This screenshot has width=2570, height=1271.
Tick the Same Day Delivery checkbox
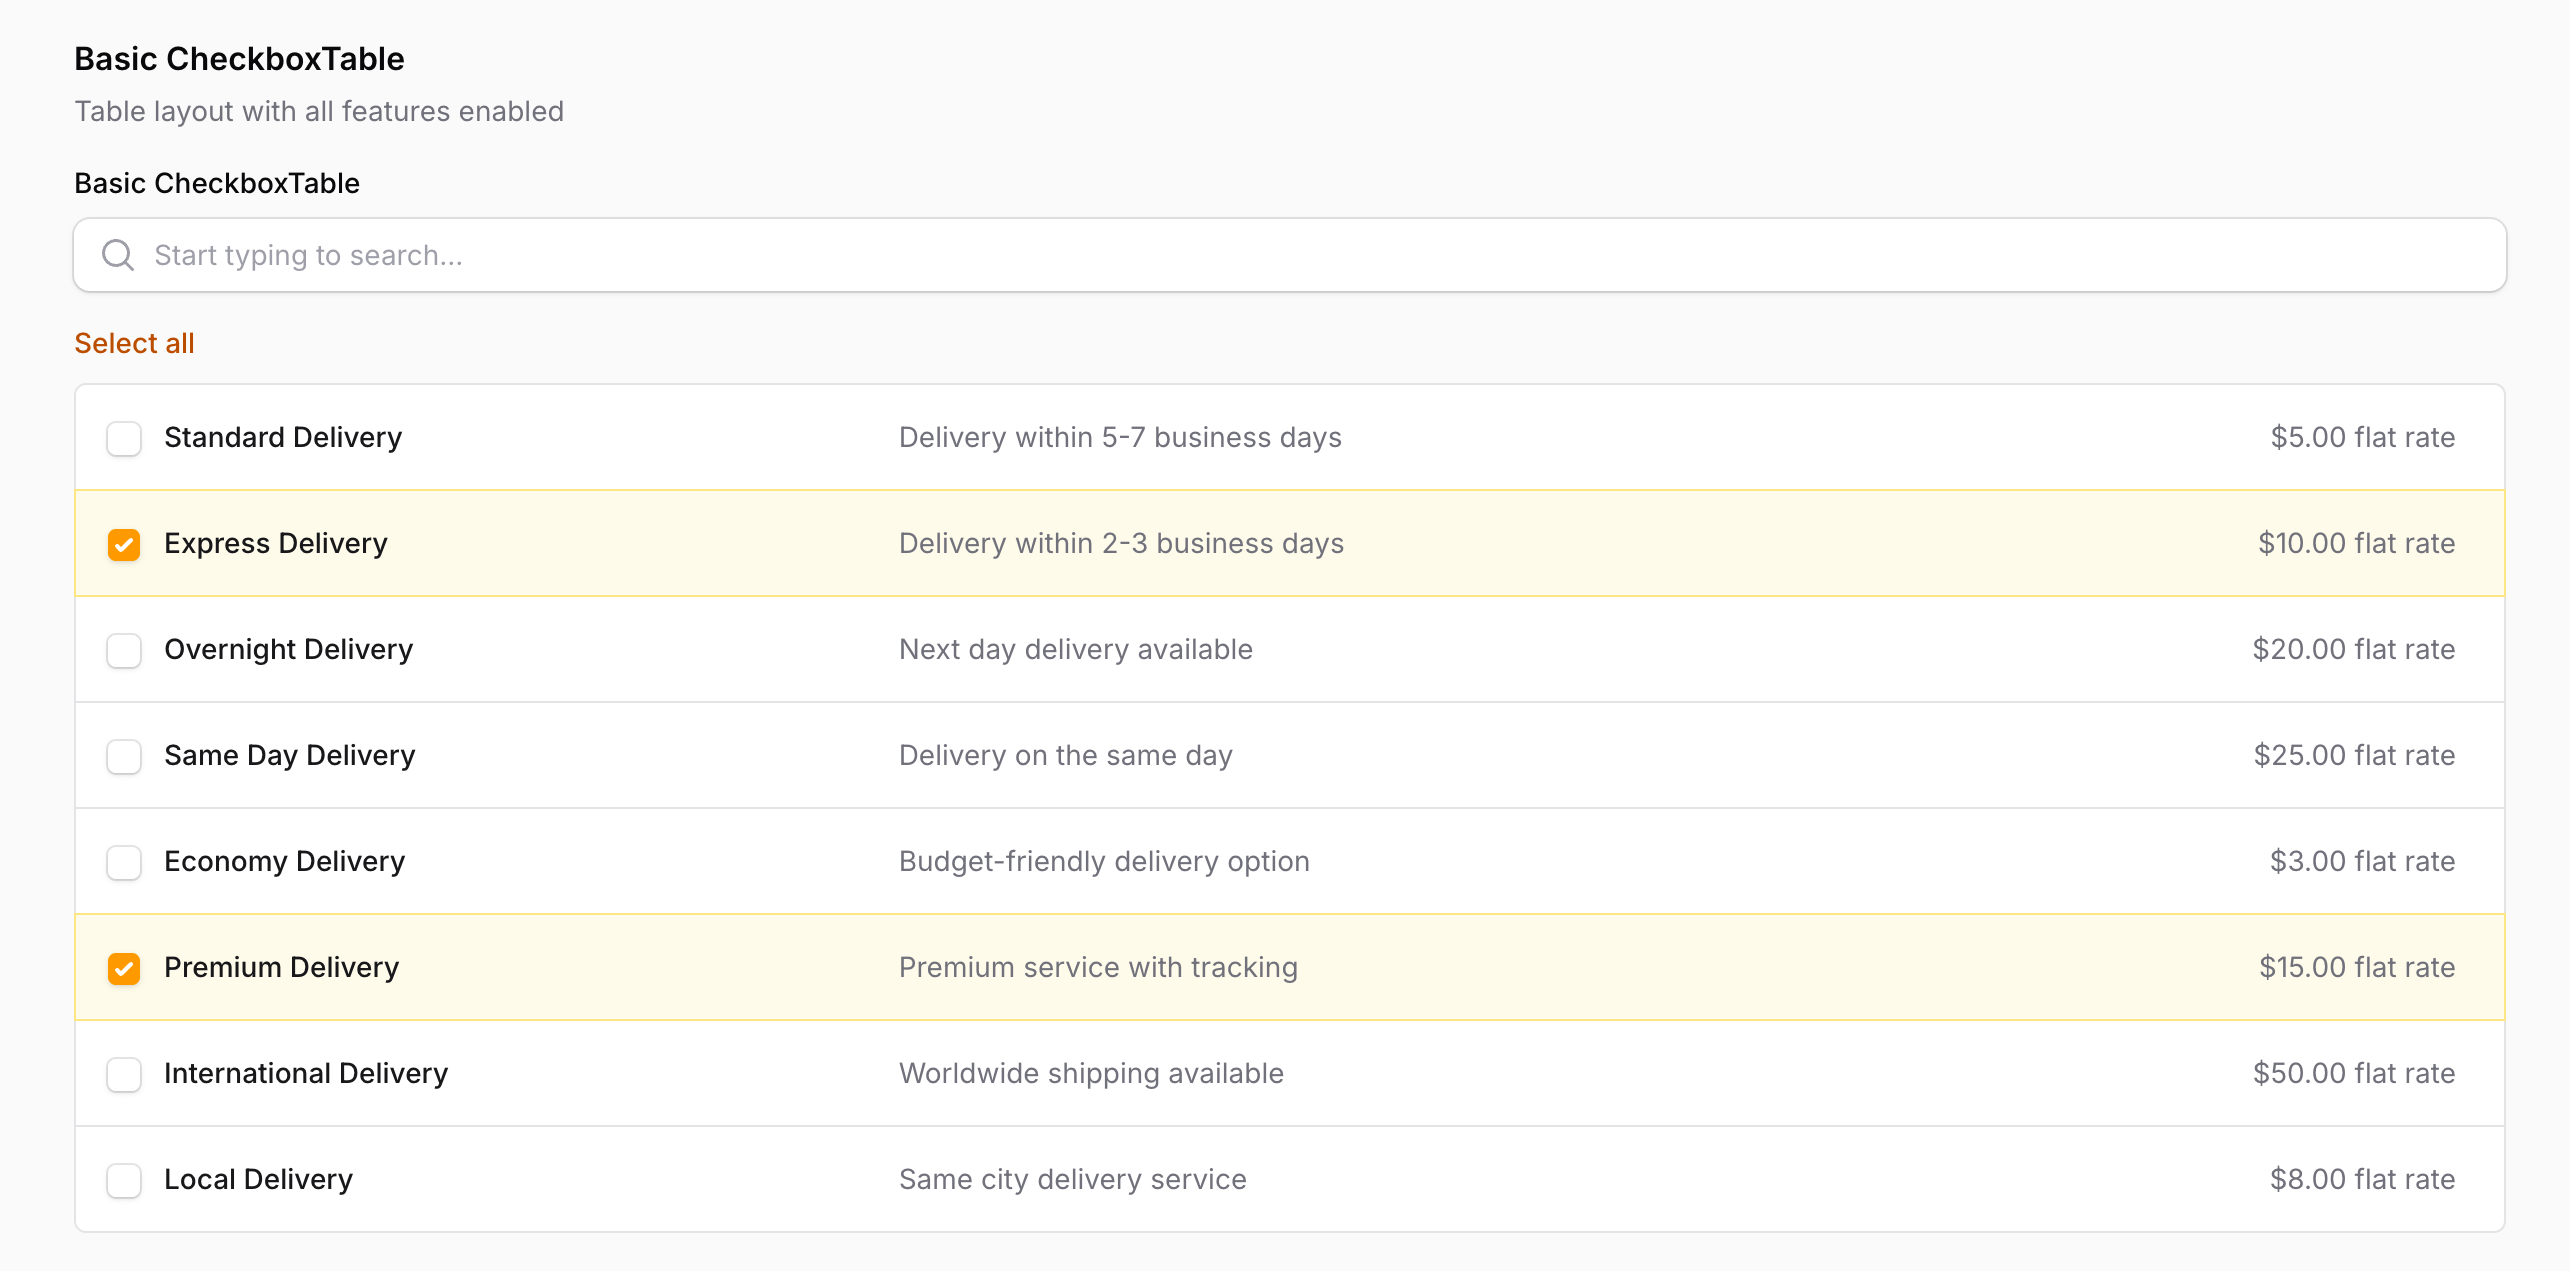[124, 756]
